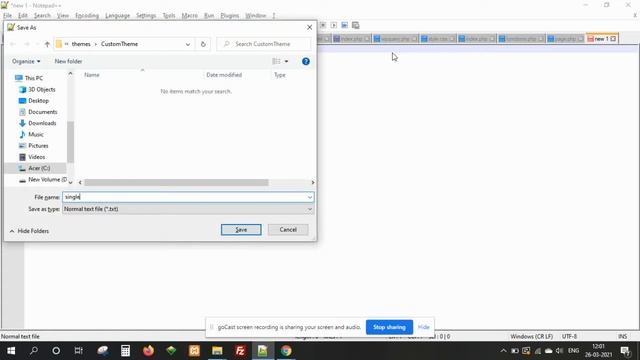This screenshot has height=360, width=640.
Task: Open the Edit menu
Action: pos(23,16)
